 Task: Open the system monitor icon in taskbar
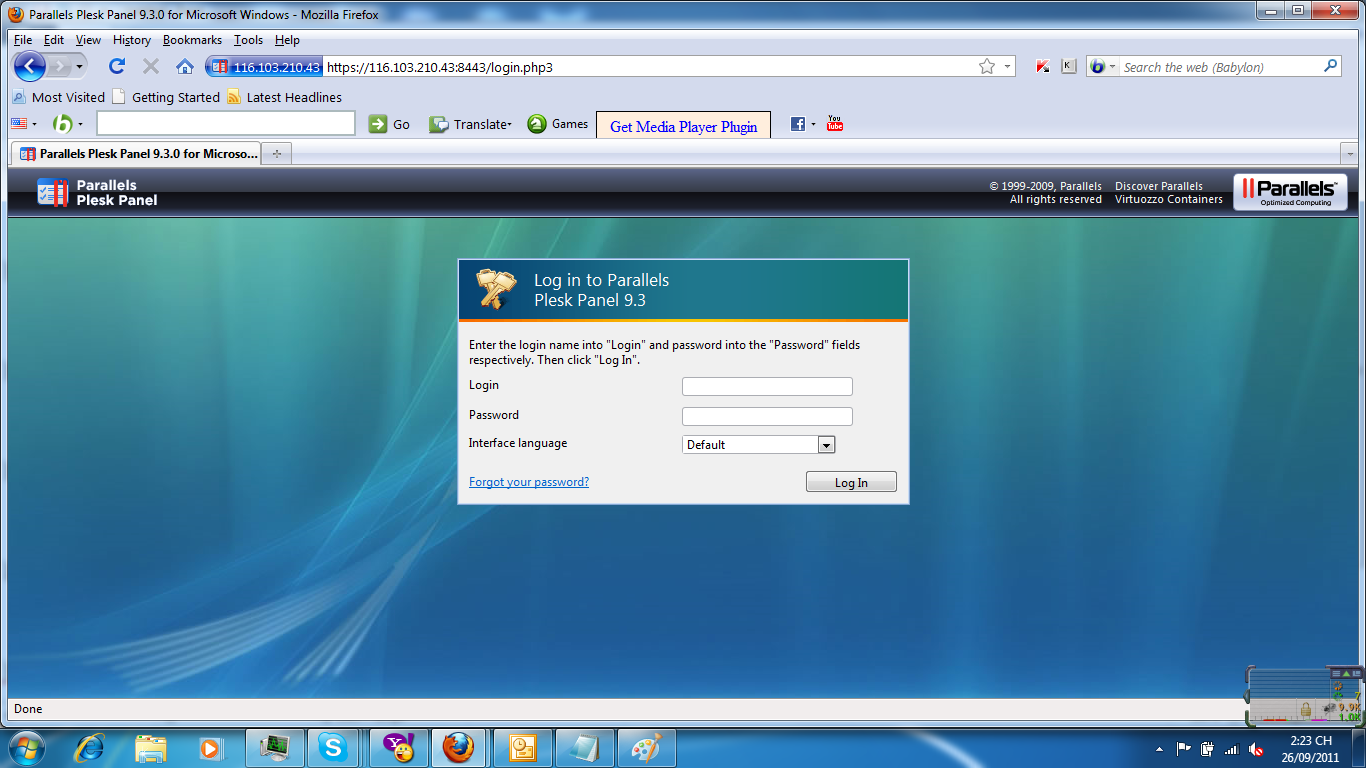(x=275, y=747)
